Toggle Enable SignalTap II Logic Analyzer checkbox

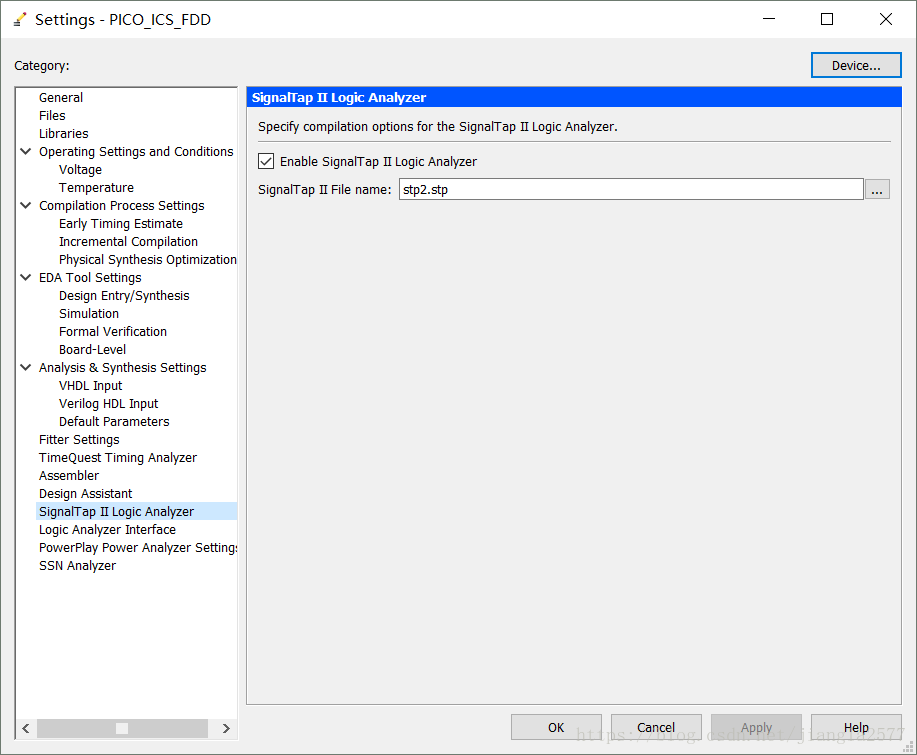click(266, 161)
